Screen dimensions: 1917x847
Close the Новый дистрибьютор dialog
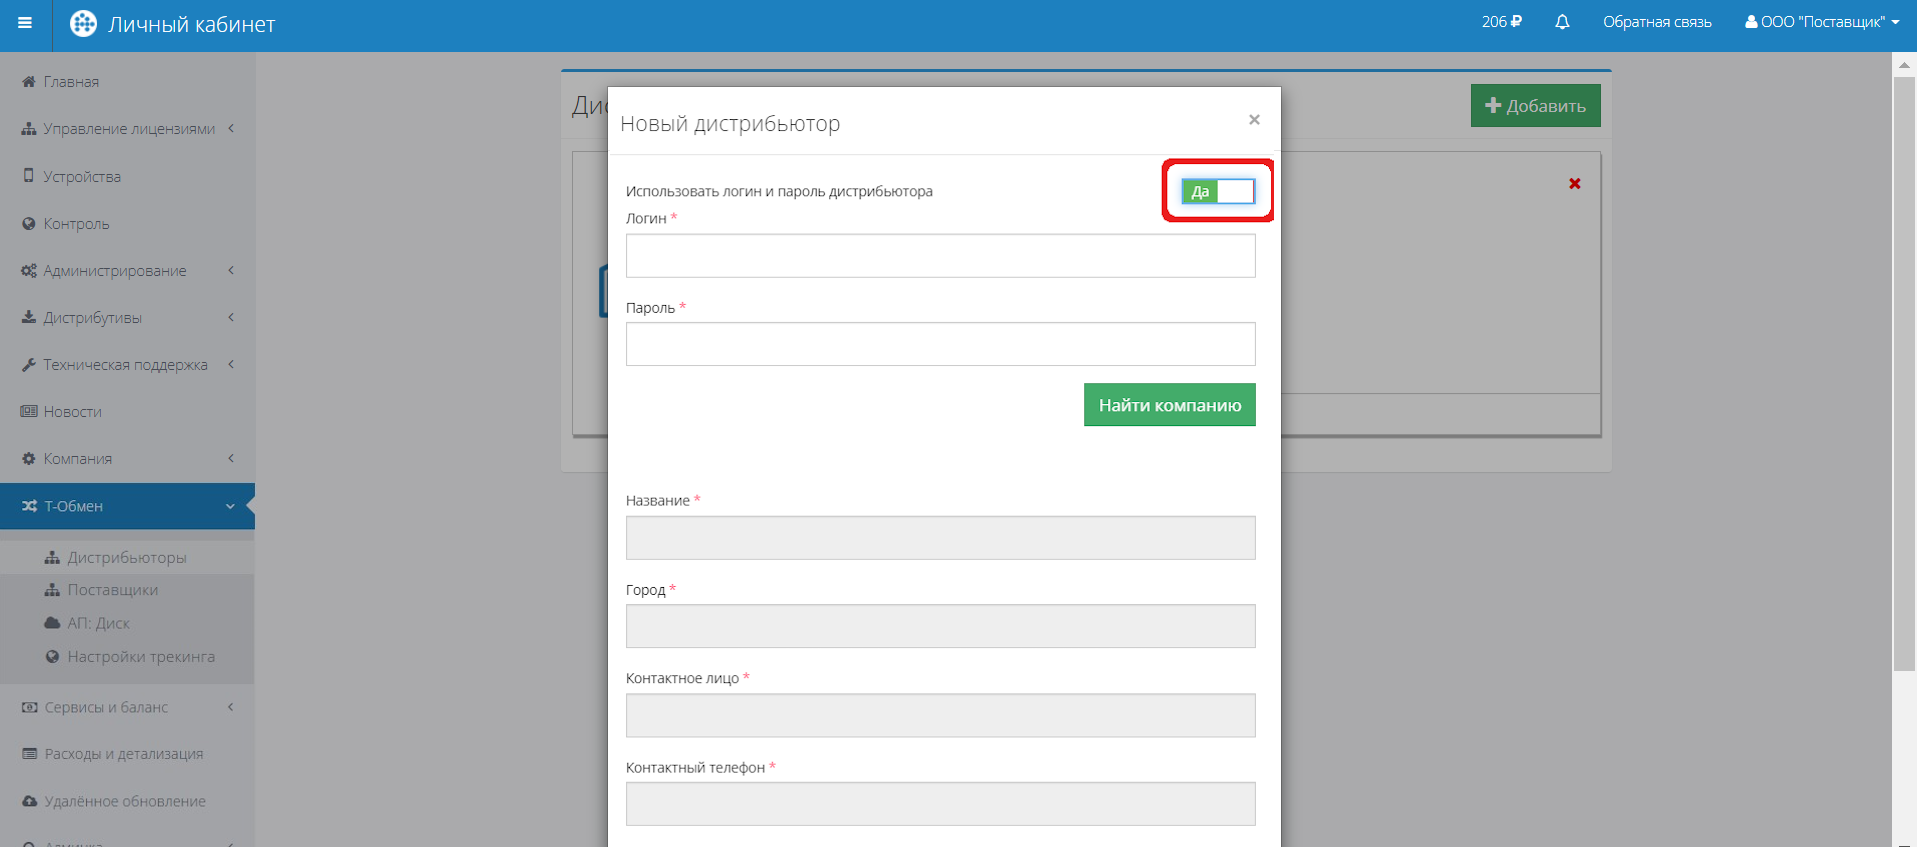click(x=1254, y=120)
